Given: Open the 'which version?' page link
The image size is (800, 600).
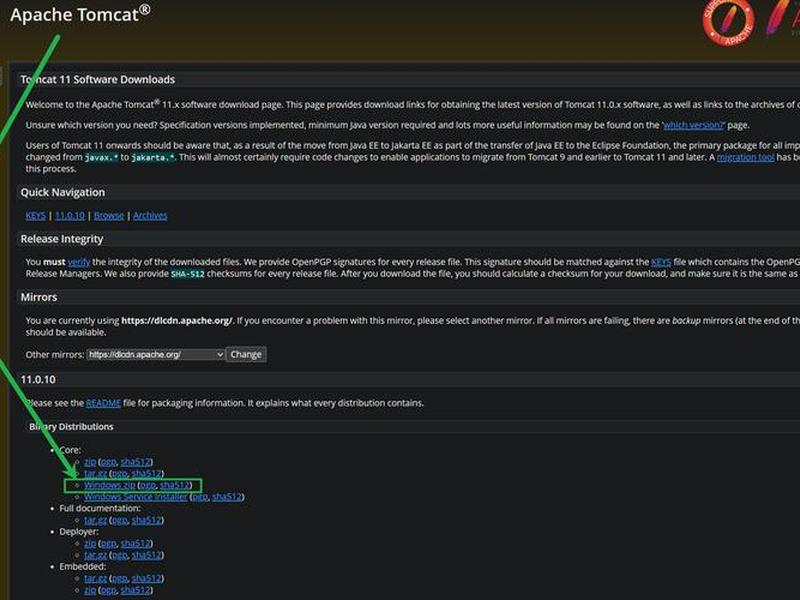Looking at the screenshot, I should coord(693,125).
